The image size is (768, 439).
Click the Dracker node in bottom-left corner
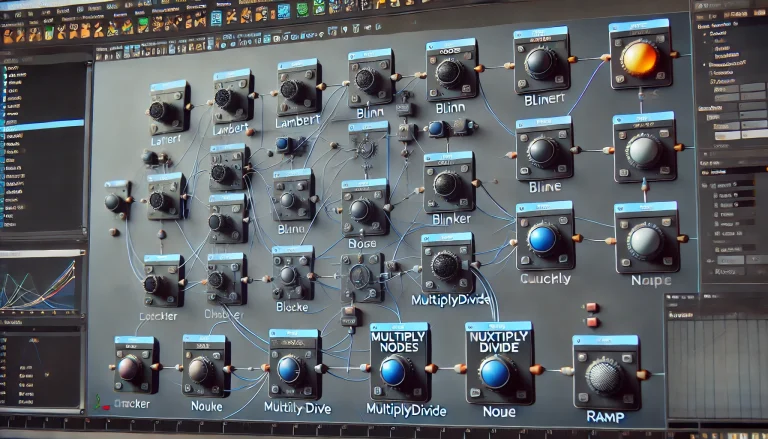coord(132,369)
